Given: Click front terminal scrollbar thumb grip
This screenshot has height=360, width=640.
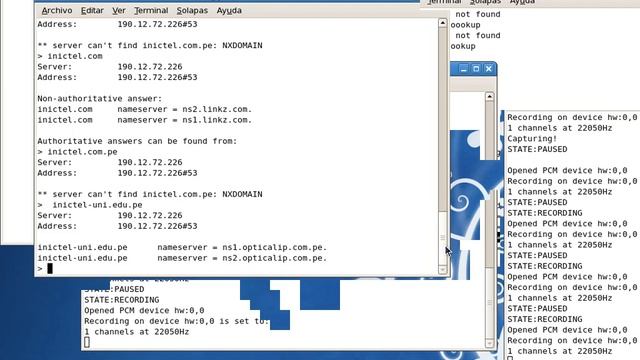Looking at the screenshot, I should pyautogui.click(x=443, y=238).
